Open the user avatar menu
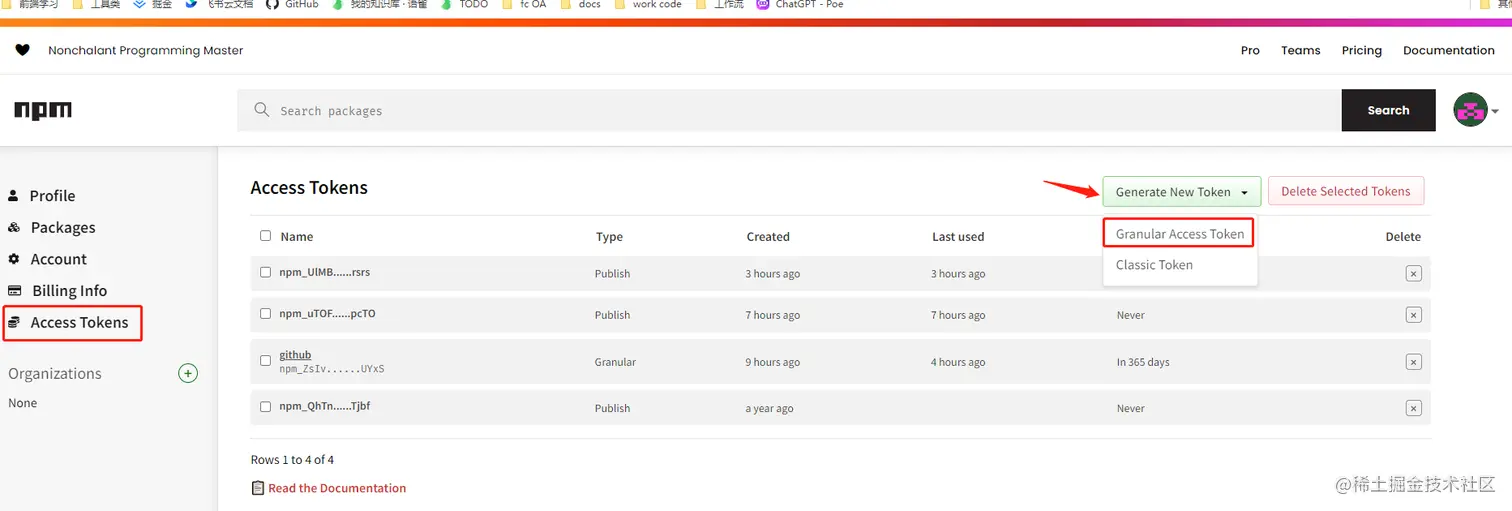 tap(1476, 110)
